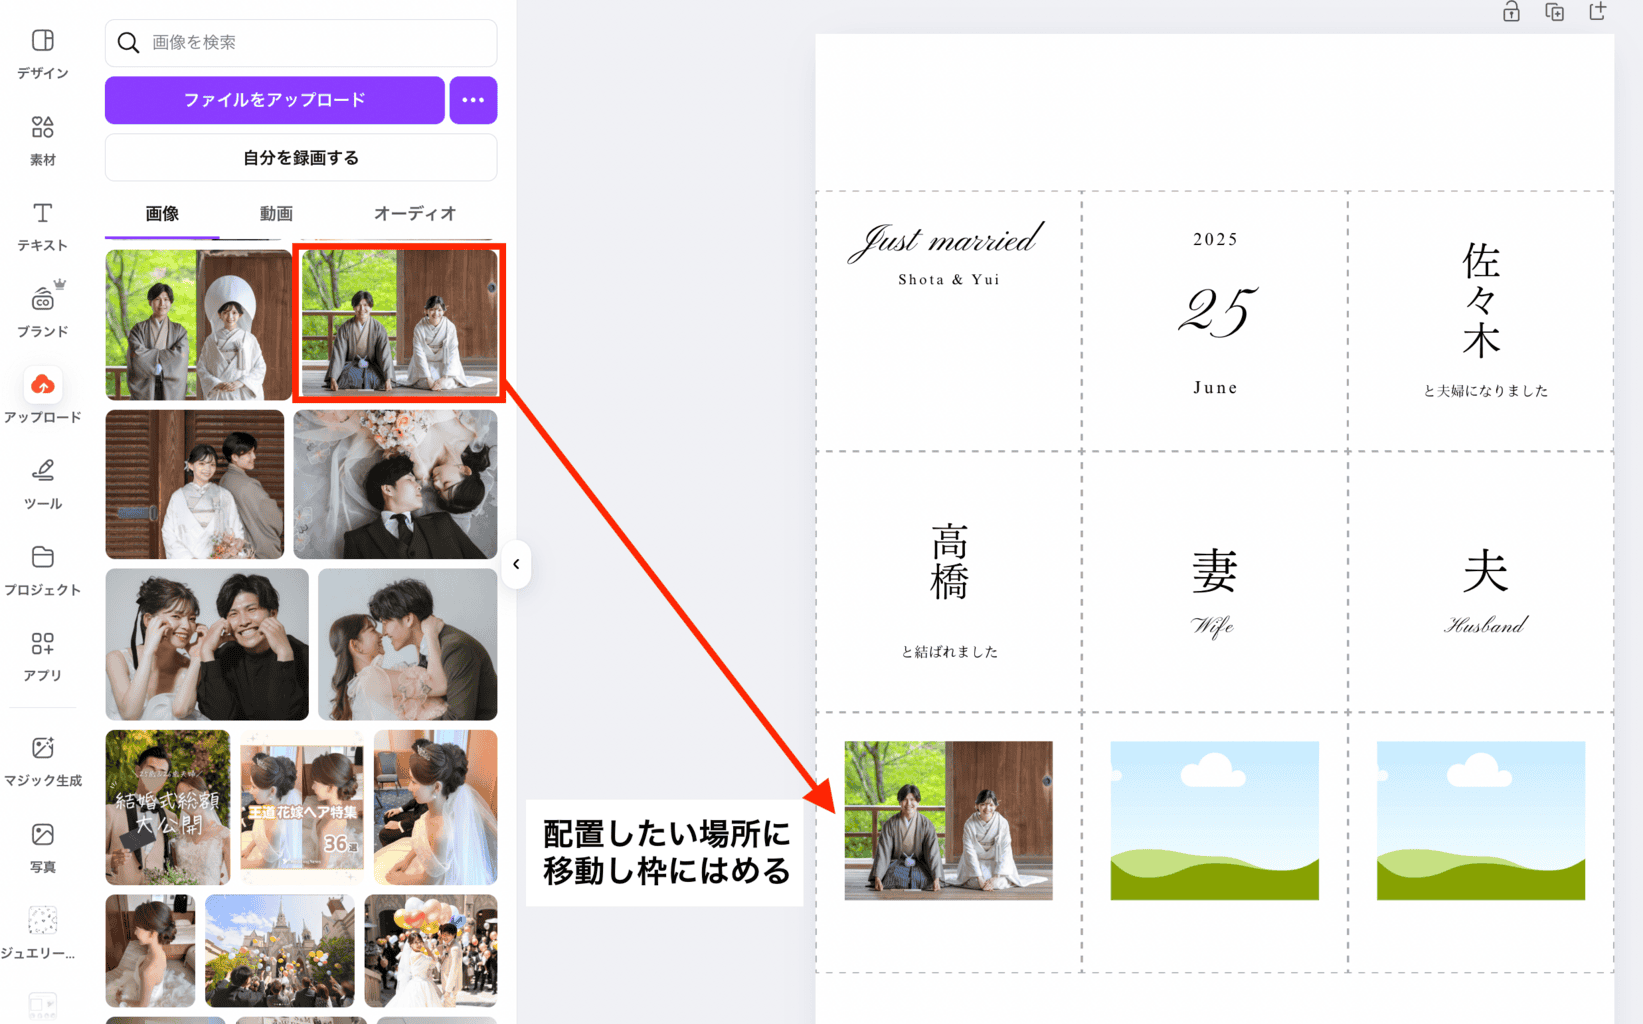
Task: Open the マジック生成 (Magic Media) panel
Action: pos(42,759)
